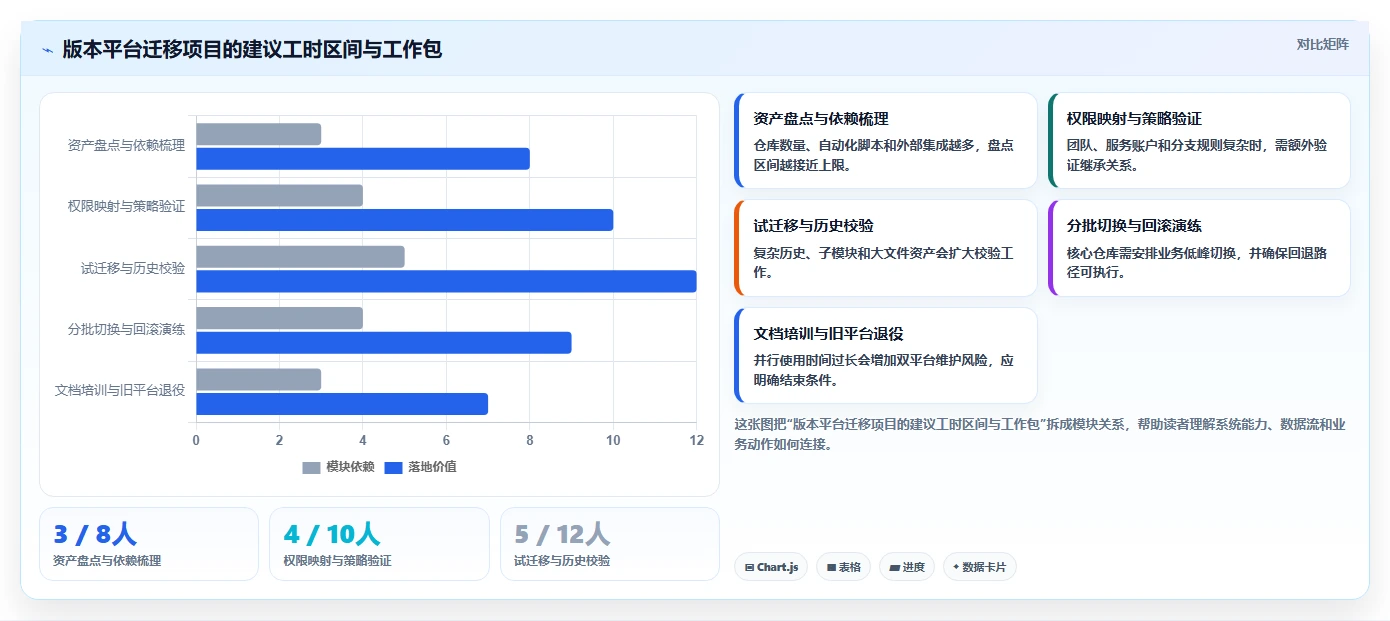Click the blue bar for 资产盘点与依赖梳理
The image size is (1390, 621).
click(x=363, y=159)
